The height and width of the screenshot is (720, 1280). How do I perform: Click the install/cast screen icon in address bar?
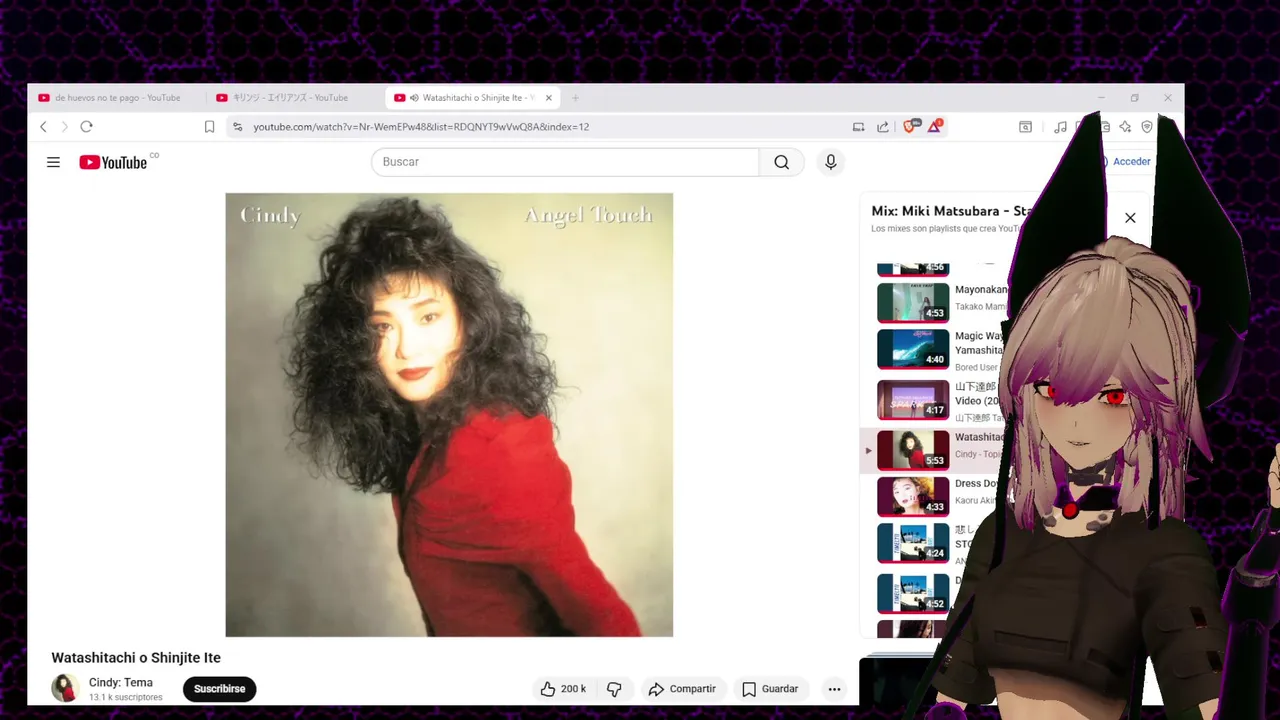858,127
